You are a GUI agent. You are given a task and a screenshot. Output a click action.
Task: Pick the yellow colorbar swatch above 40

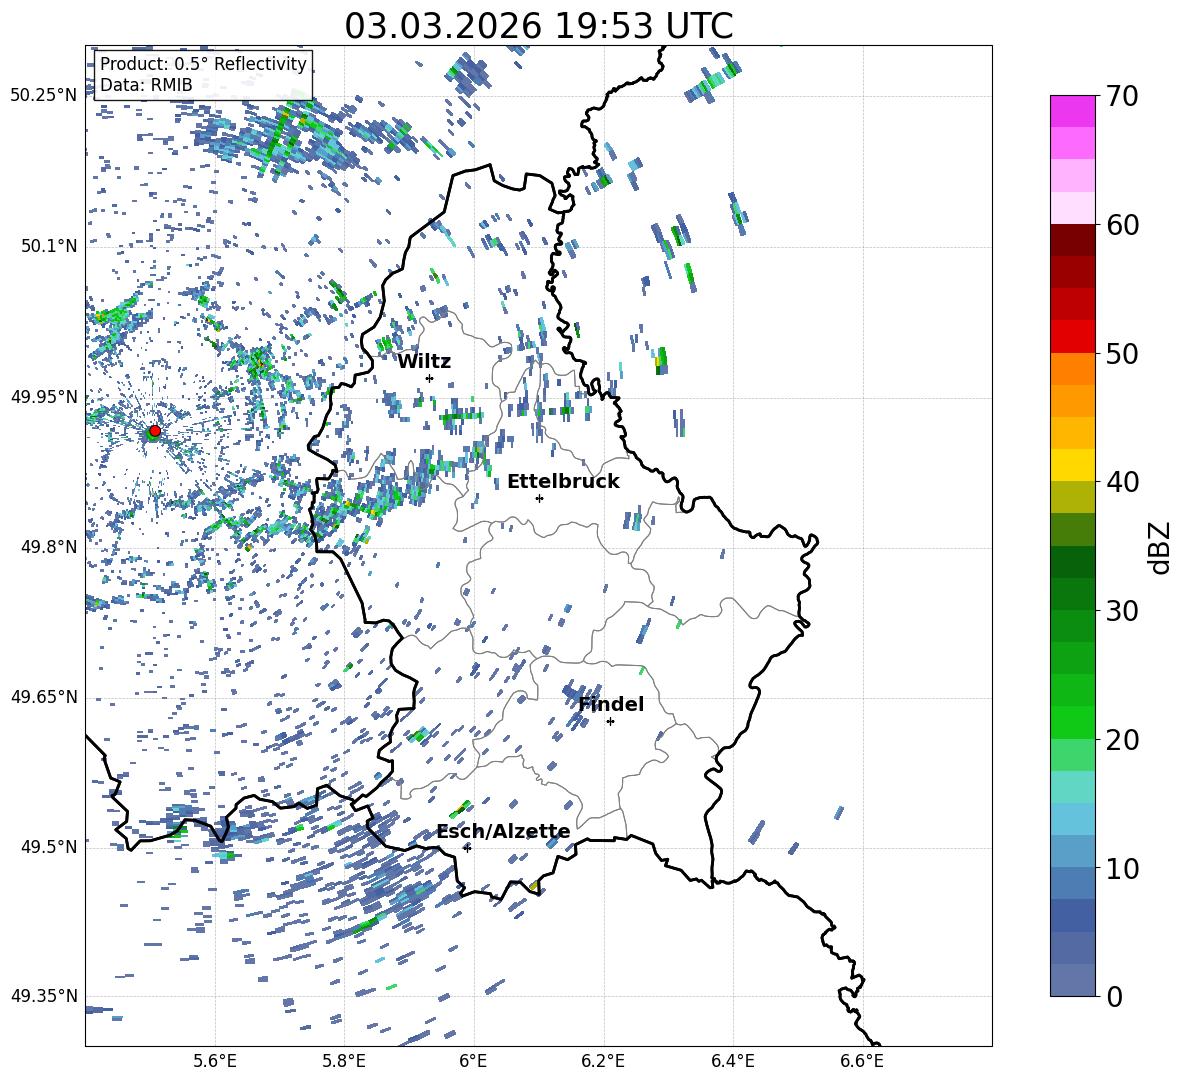coord(1073,465)
